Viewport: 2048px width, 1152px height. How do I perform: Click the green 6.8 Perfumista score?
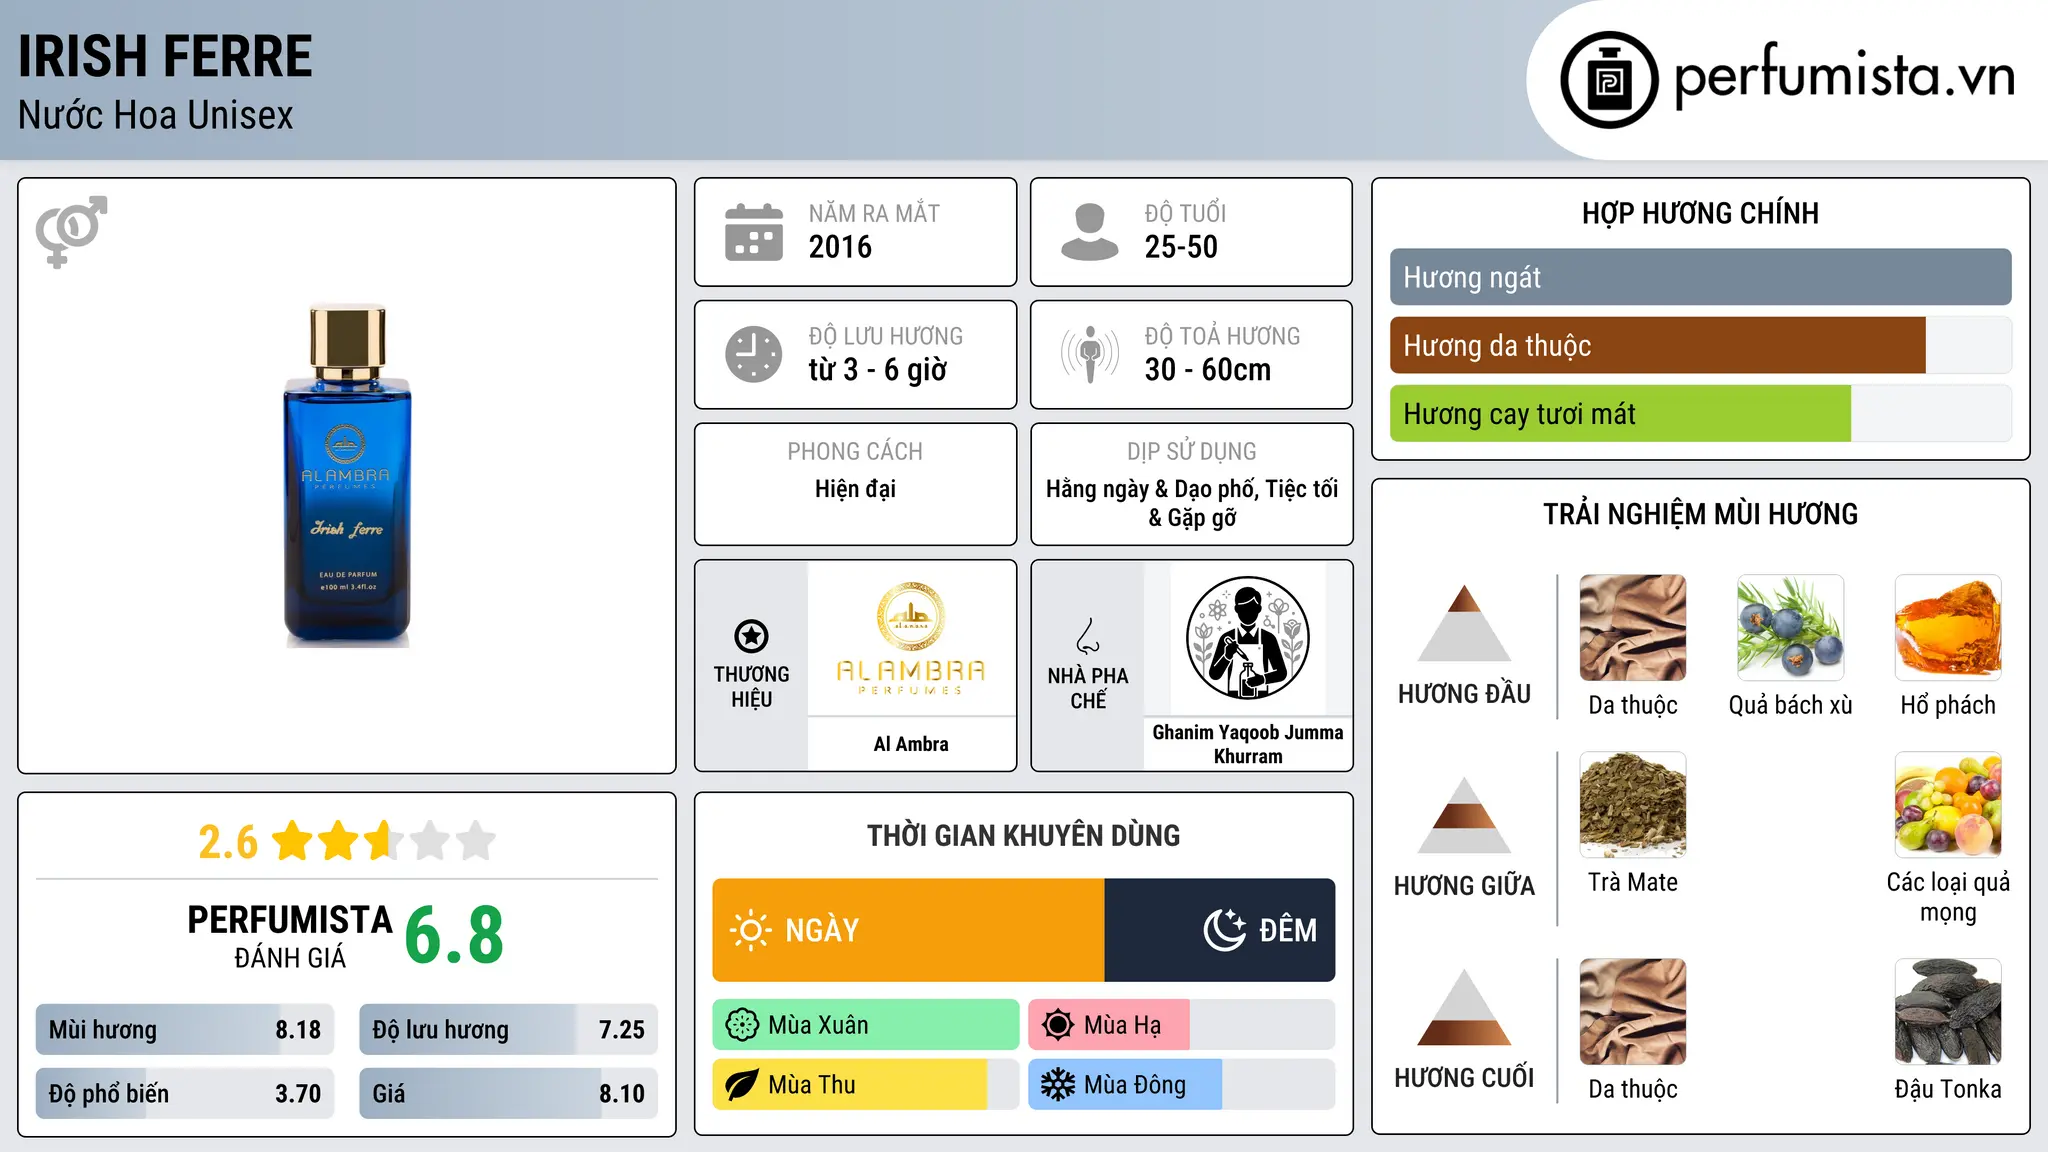click(454, 935)
